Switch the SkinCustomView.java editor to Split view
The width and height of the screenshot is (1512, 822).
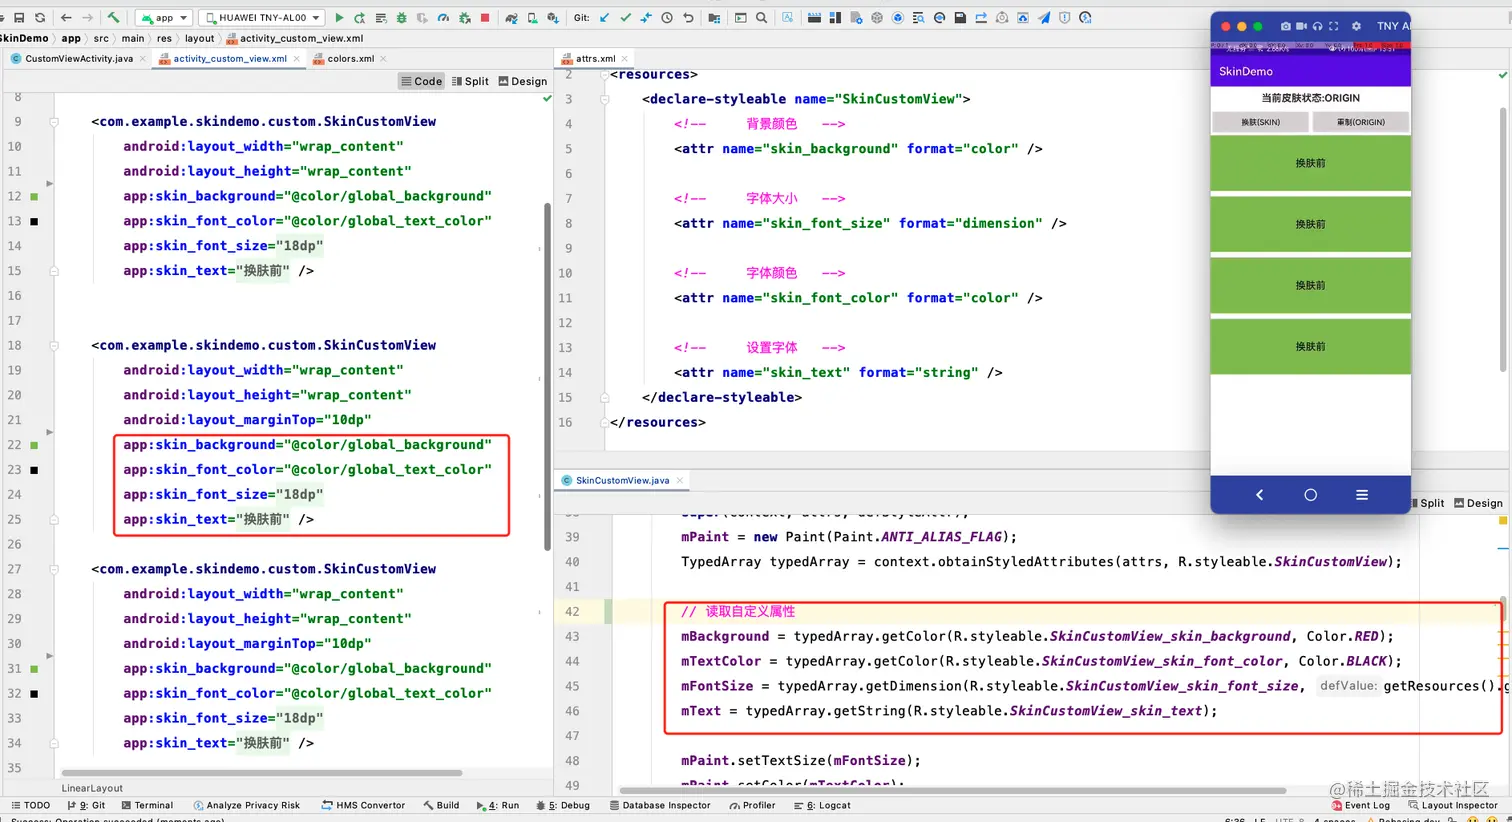(1428, 503)
